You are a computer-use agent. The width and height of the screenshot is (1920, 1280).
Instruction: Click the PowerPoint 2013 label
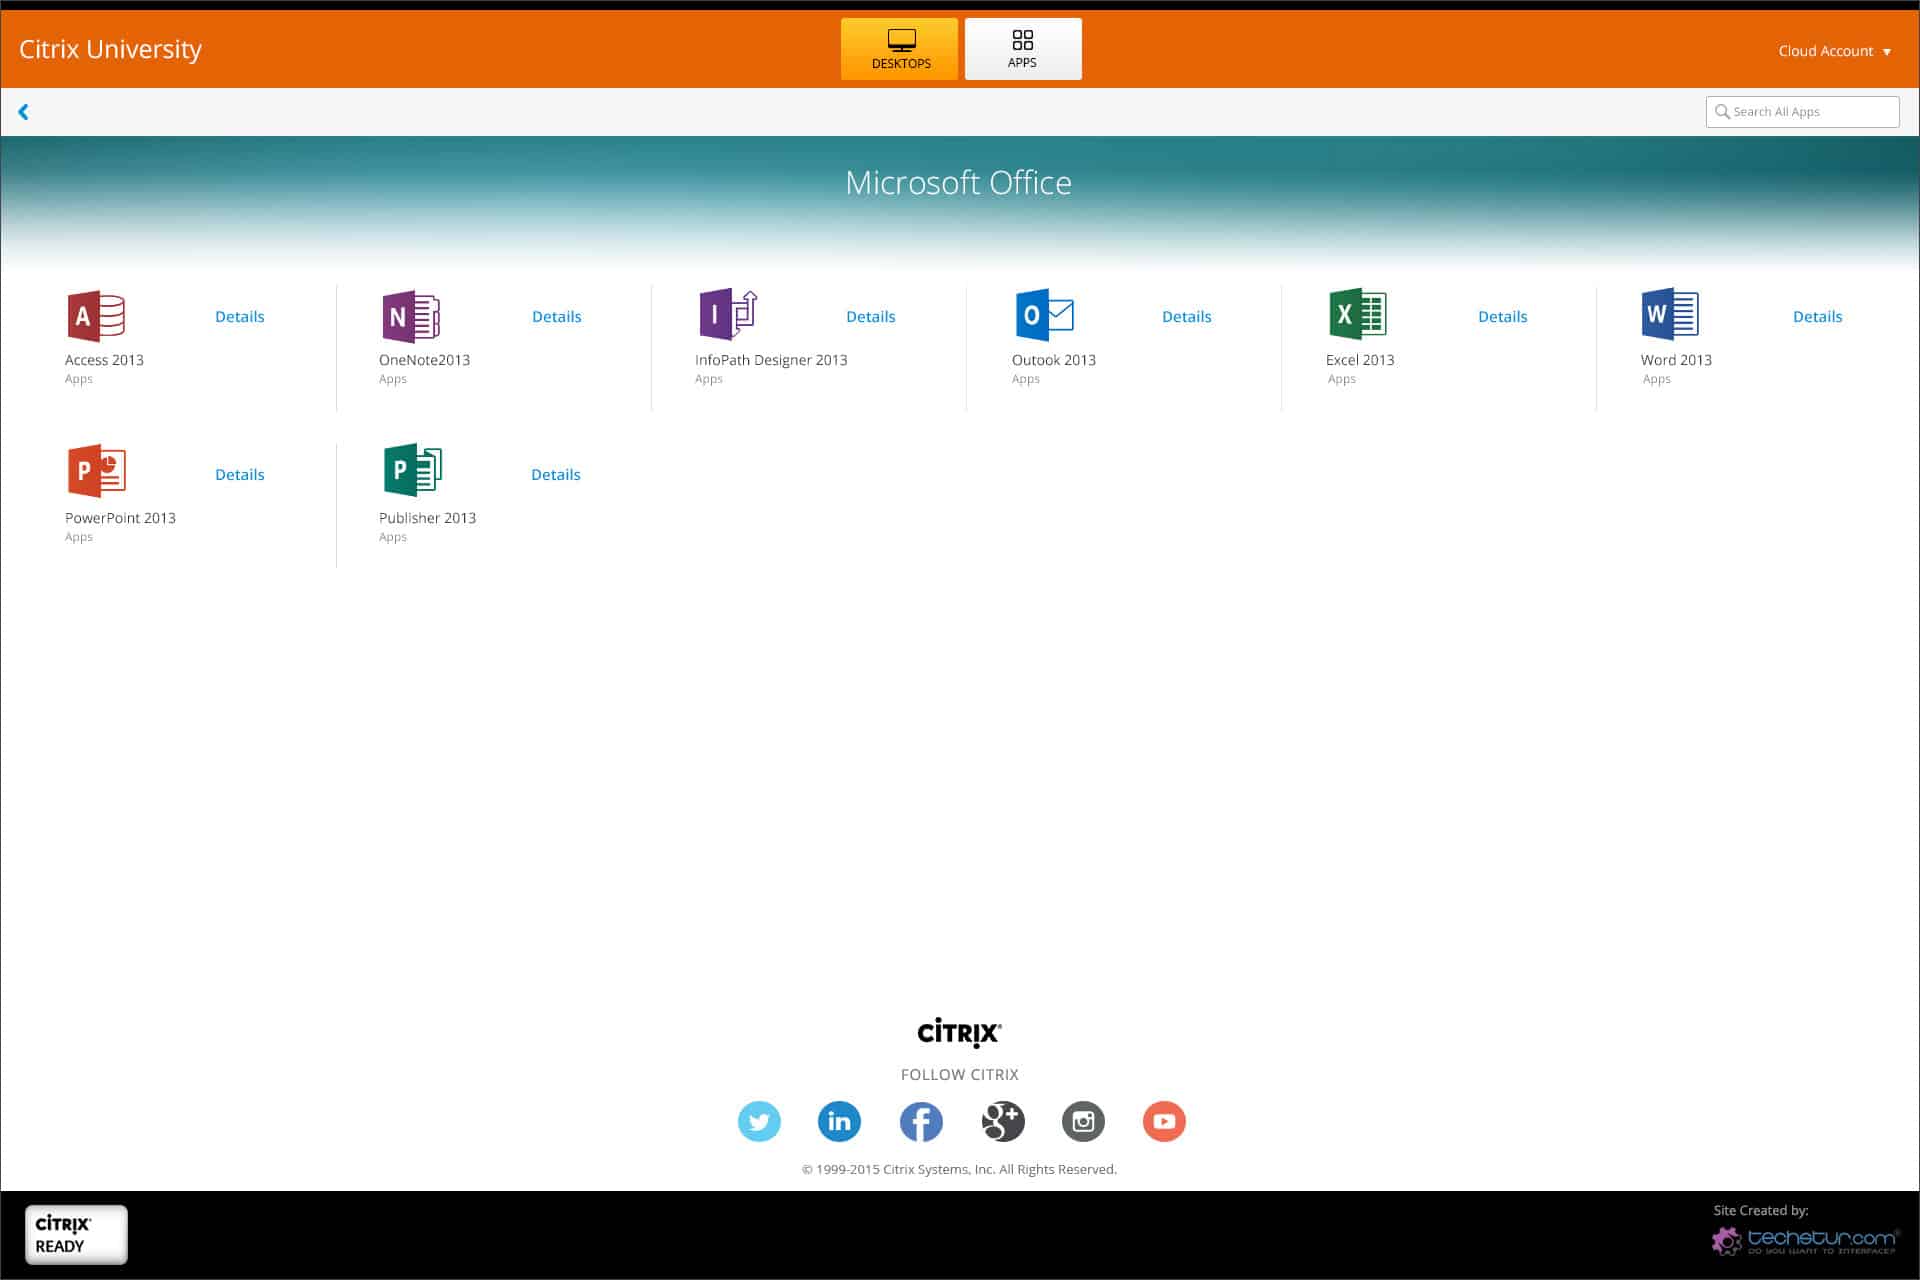120,518
